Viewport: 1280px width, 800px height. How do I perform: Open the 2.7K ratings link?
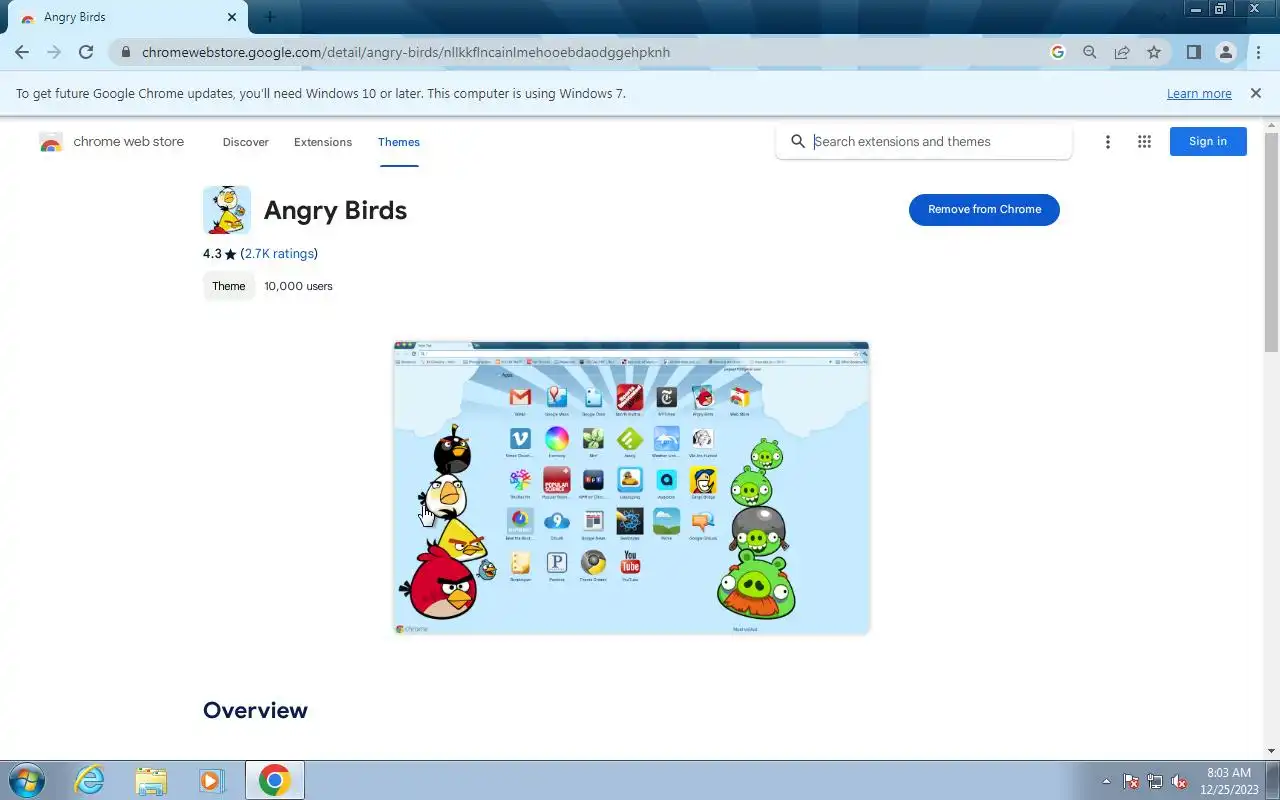point(279,254)
